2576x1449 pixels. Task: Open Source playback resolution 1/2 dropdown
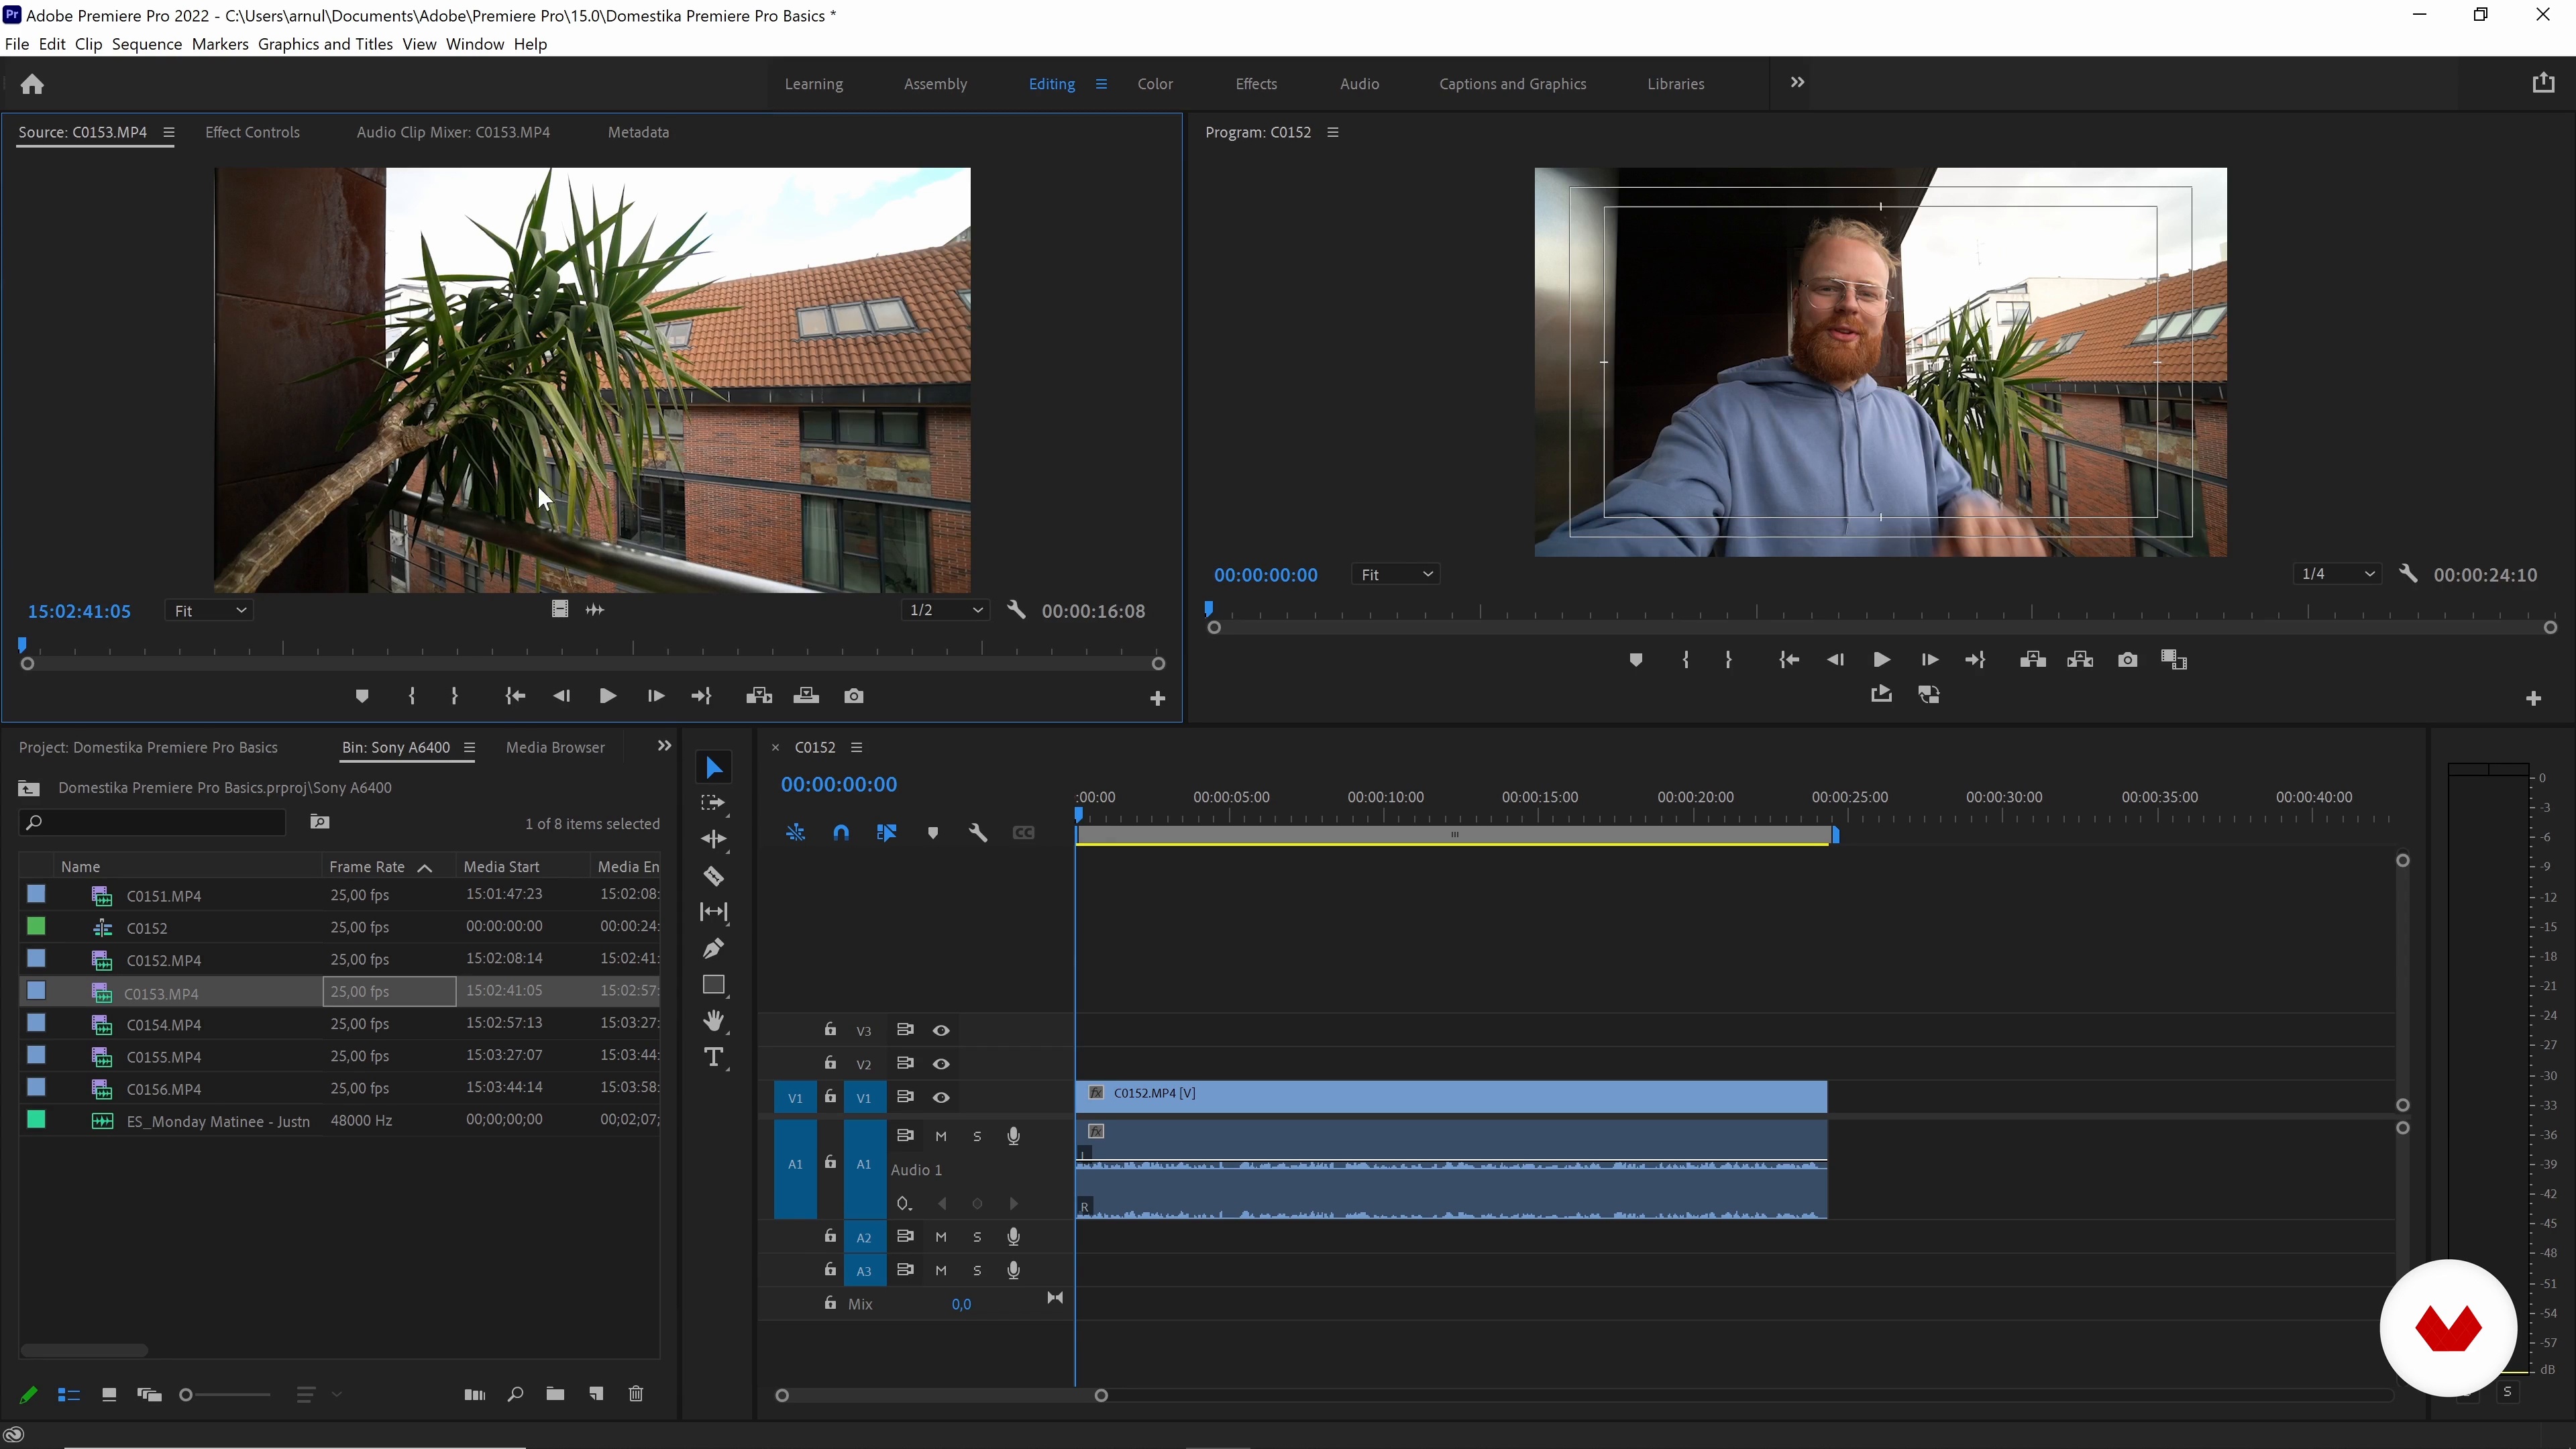pyautogui.click(x=946, y=610)
